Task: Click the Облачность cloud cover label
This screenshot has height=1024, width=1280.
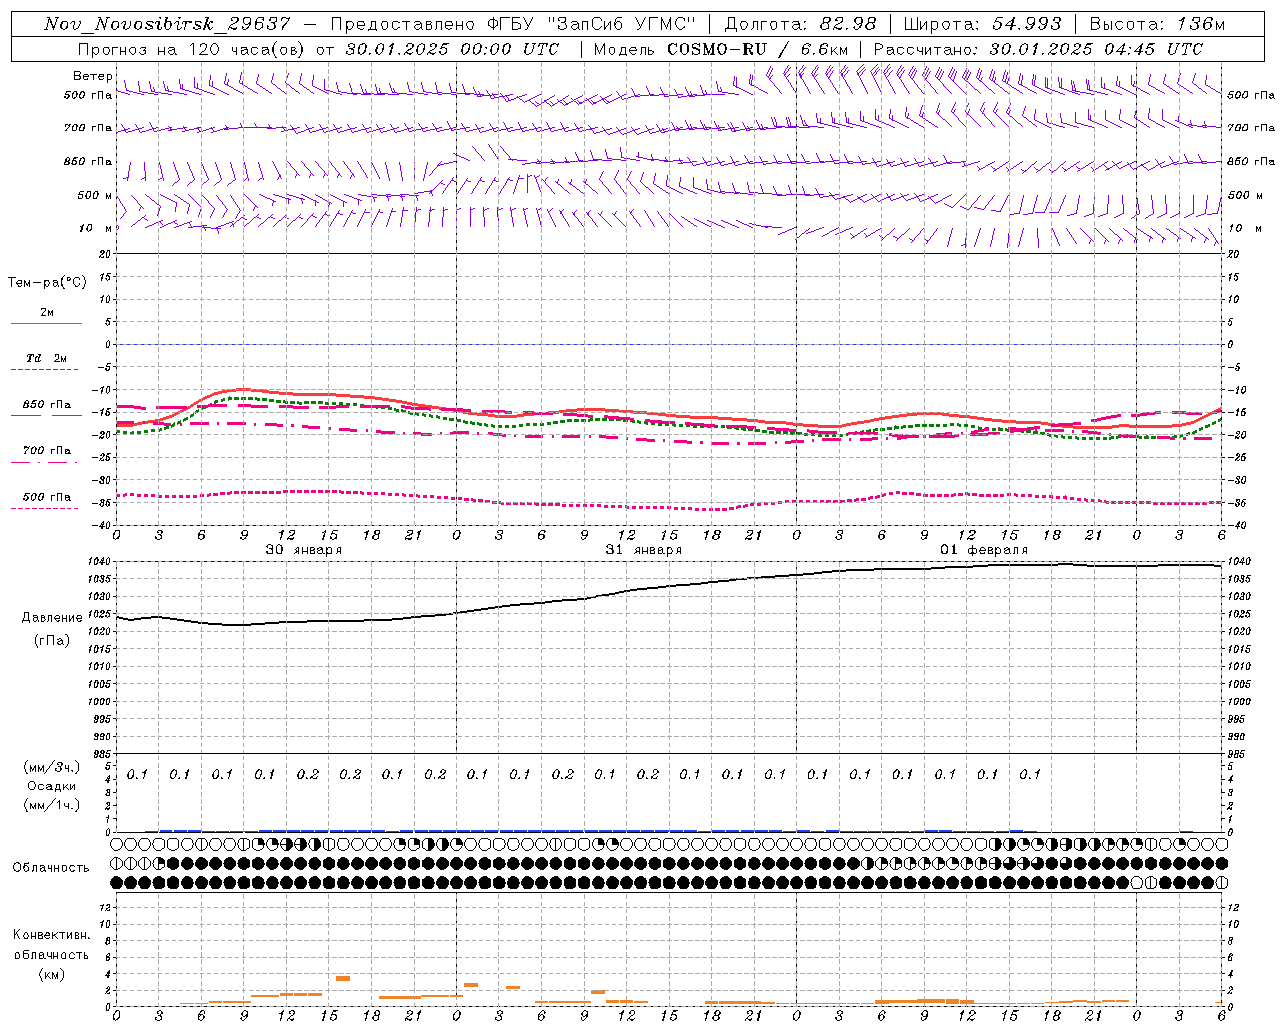Action: pos(51,867)
